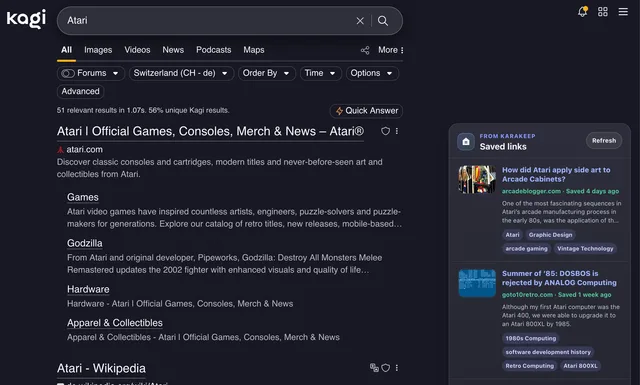
Task: Open the Hardware sublink
Action: point(88,289)
